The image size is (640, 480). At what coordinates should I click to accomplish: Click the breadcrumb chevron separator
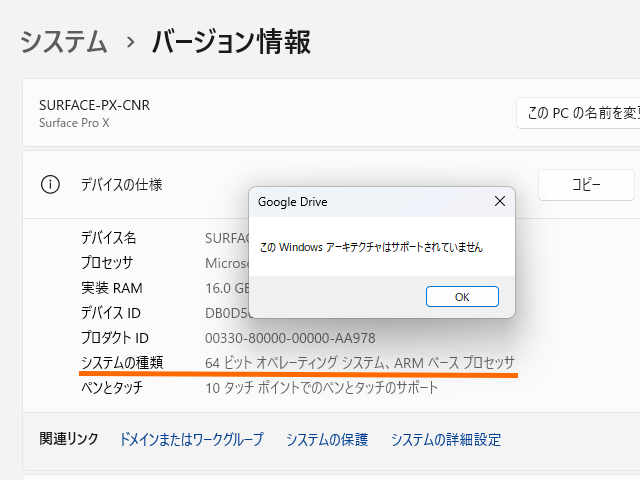click(x=131, y=42)
